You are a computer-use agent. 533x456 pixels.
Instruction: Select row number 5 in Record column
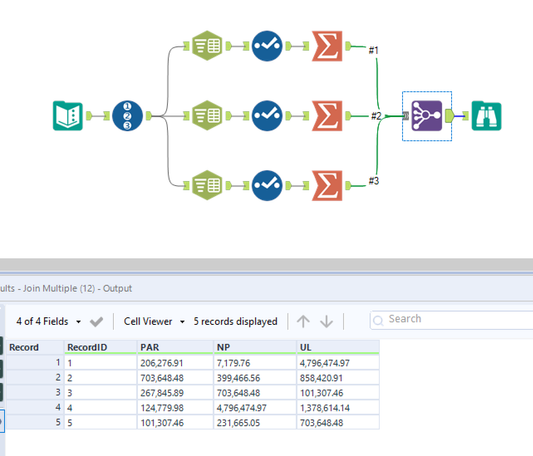[x=35, y=423]
